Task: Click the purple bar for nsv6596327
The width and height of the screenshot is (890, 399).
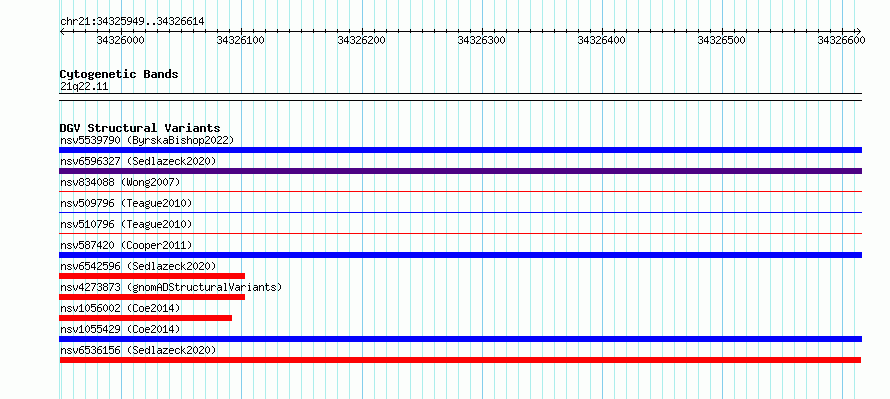Action: tap(460, 171)
